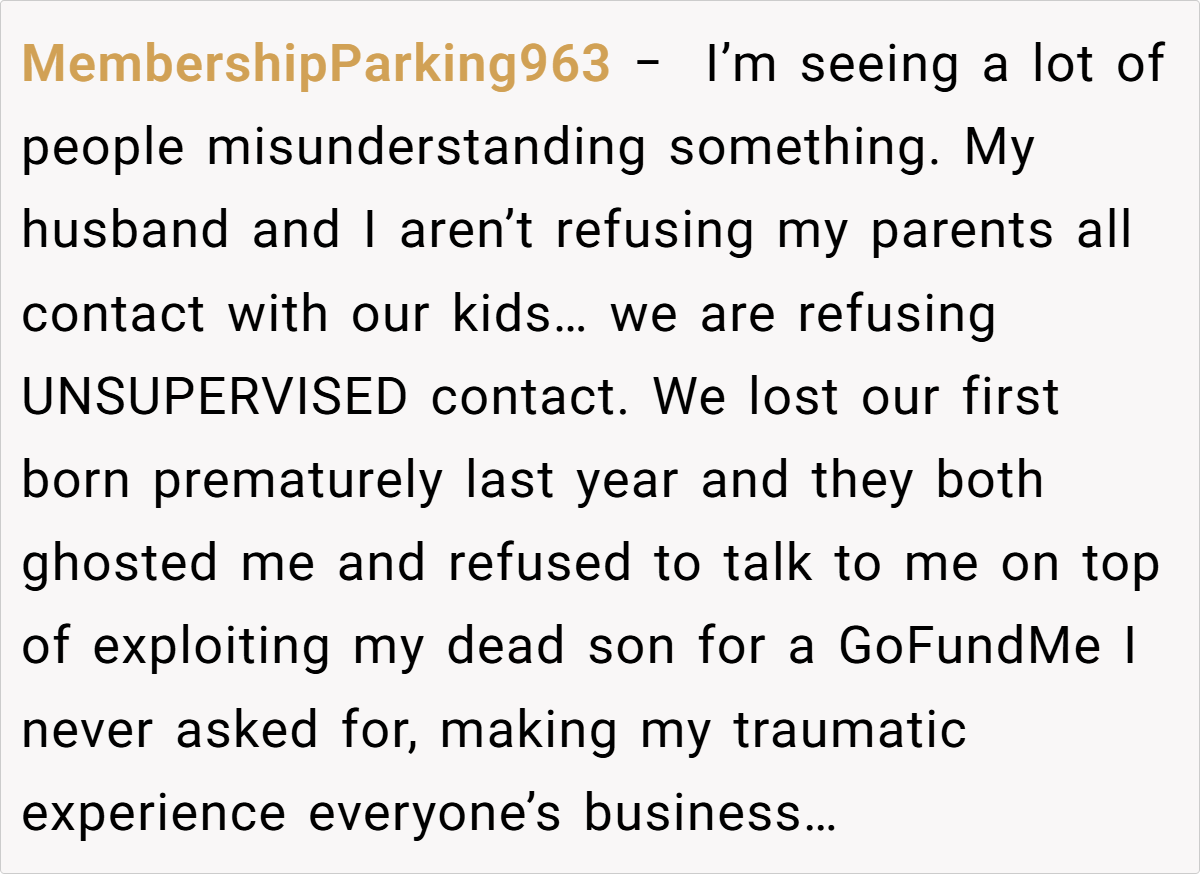Click the word UNSUPERVISED in the comment

214,397
